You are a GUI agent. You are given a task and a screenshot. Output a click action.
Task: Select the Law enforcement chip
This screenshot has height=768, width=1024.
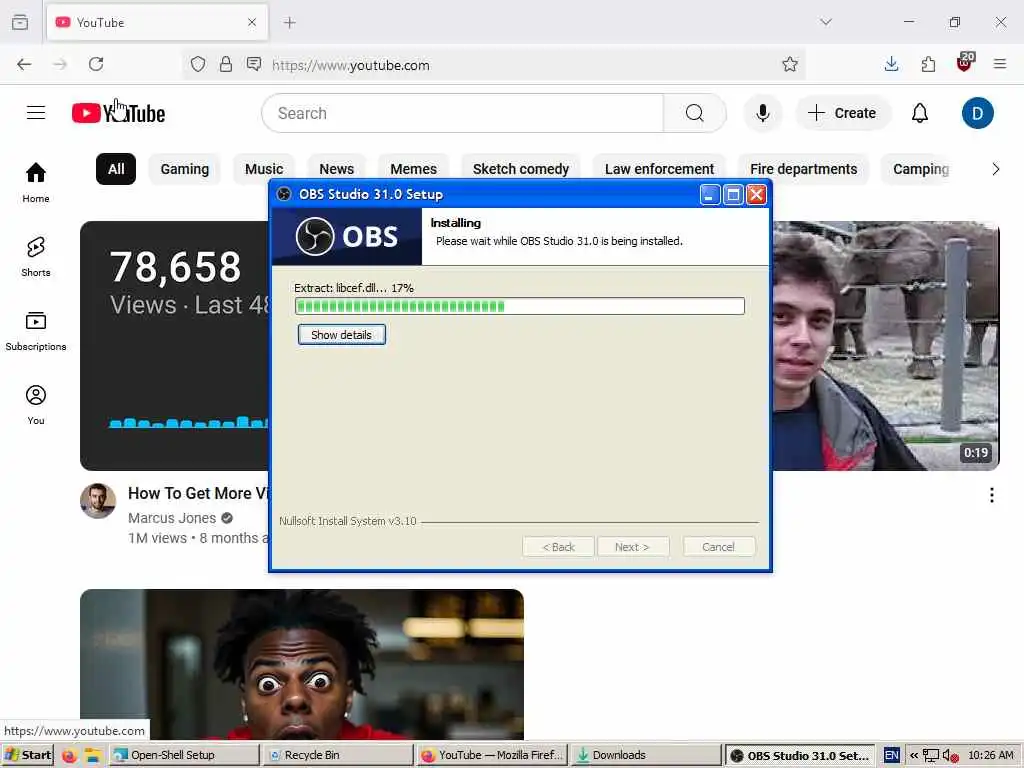click(x=659, y=169)
